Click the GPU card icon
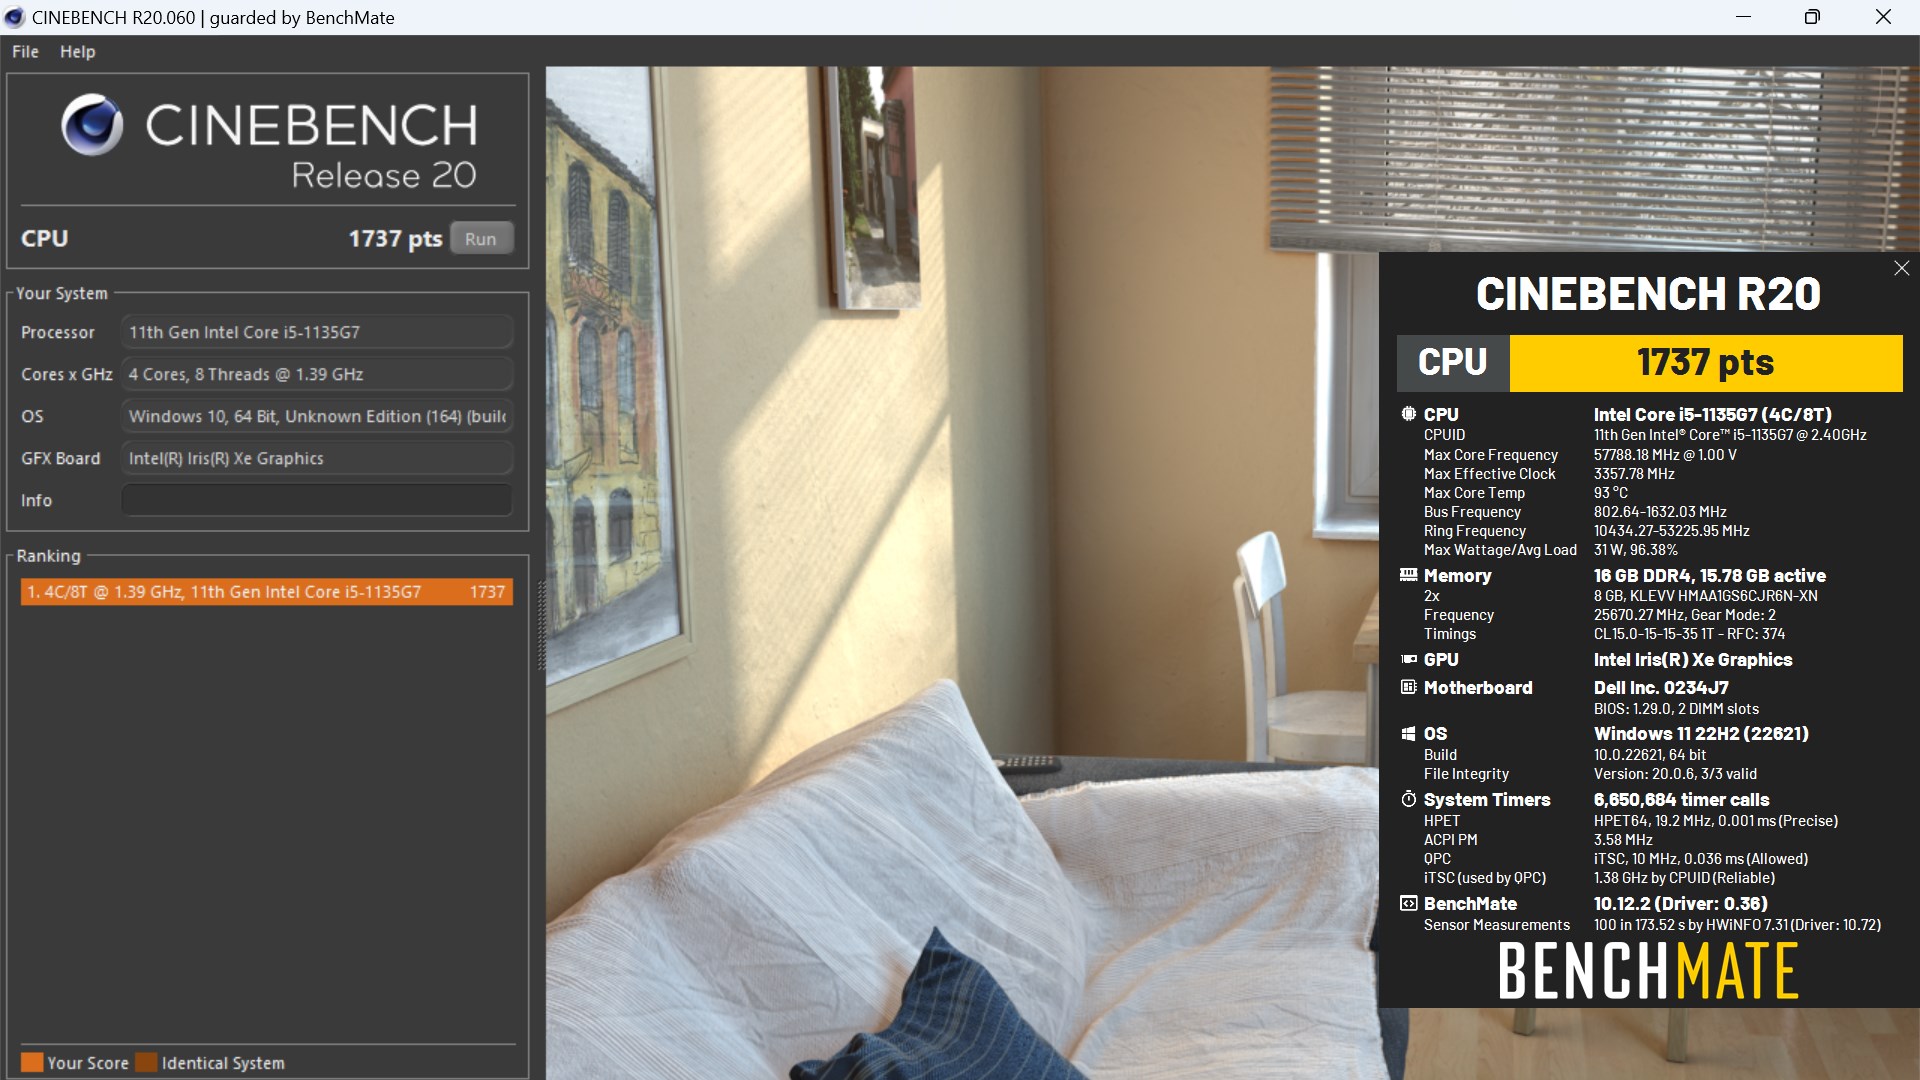1920x1080 pixels. click(1408, 659)
